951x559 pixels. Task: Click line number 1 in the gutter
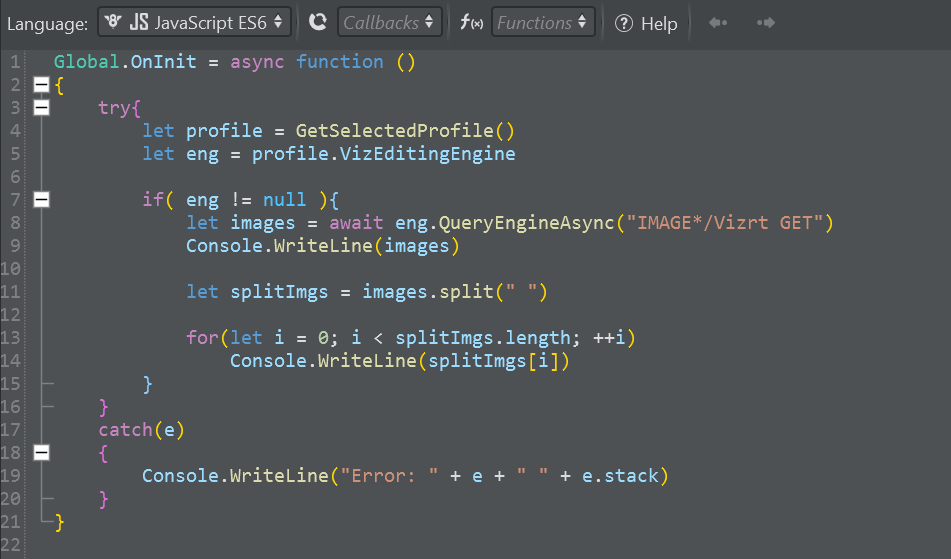click(14, 62)
